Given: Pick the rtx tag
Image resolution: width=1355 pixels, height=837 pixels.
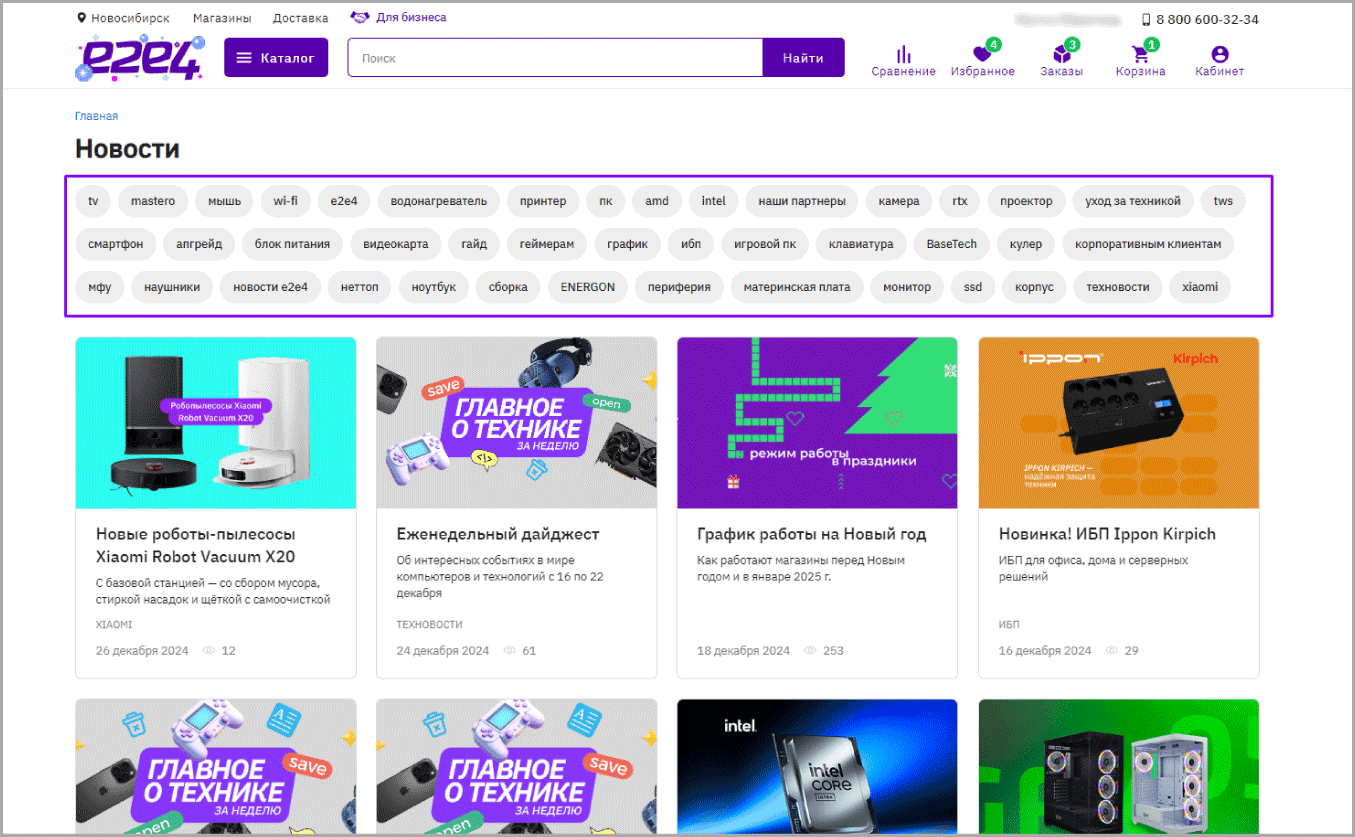Looking at the screenshot, I should click(x=960, y=201).
